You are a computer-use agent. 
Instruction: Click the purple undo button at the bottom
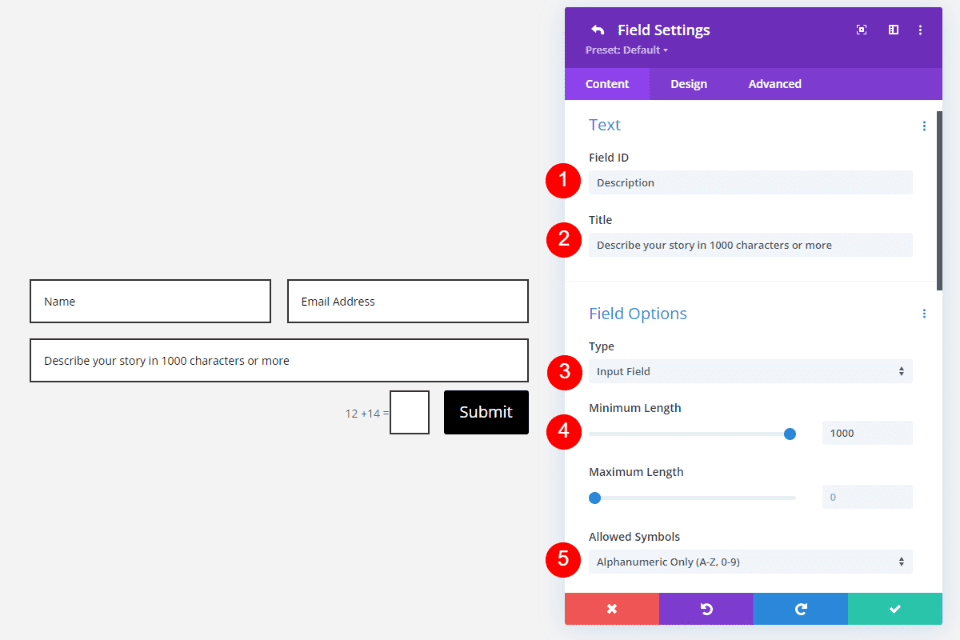click(x=706, y=608)
